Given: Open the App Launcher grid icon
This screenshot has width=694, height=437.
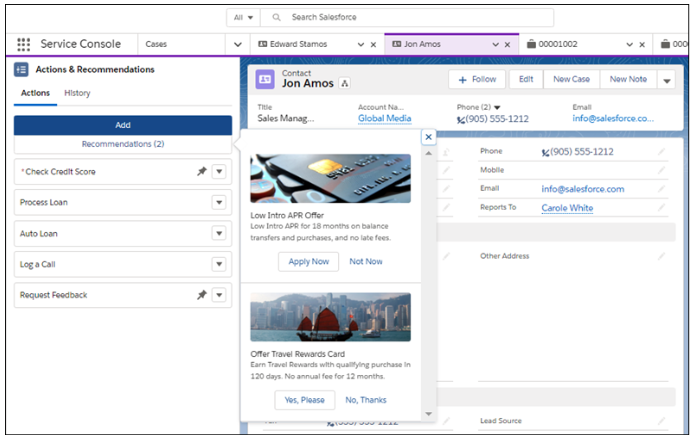Looking at the screenshot, I should click(23, 44).
